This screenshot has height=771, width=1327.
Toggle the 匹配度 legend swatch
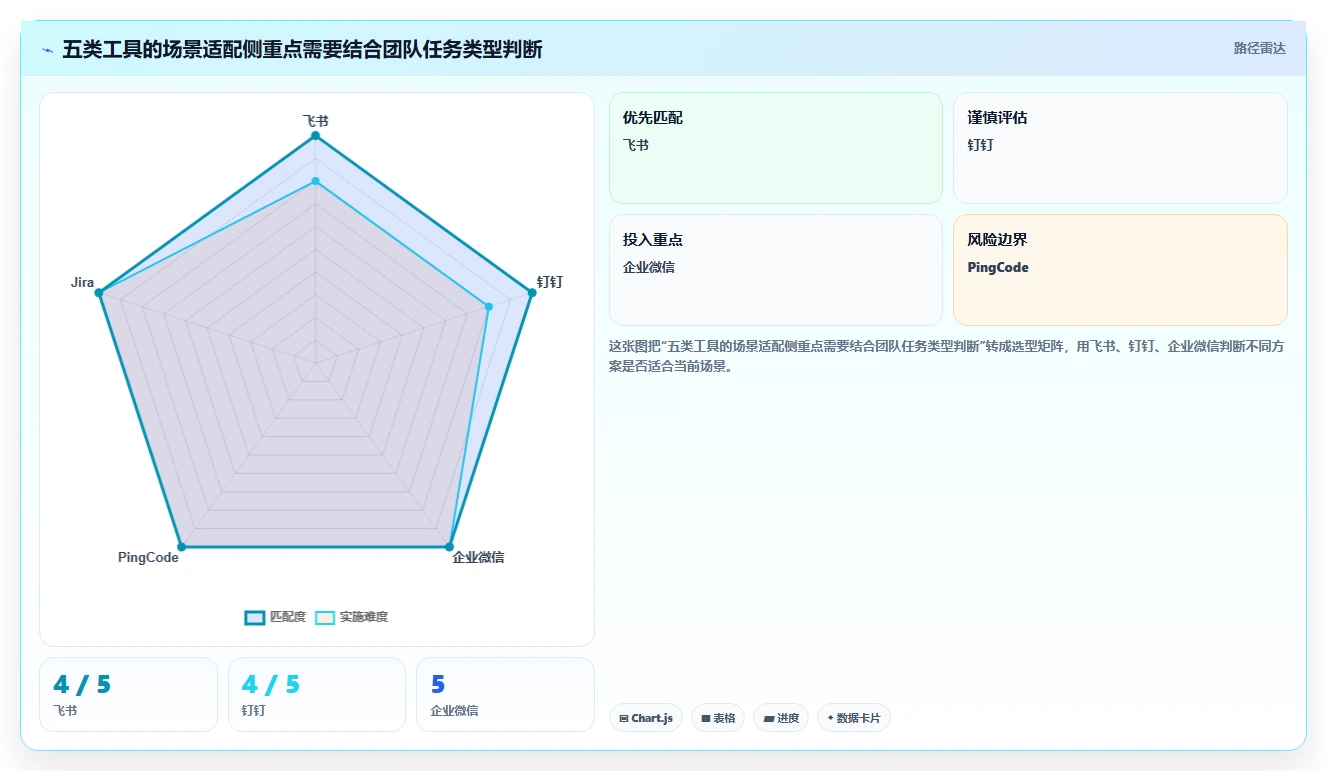point(255,617)
